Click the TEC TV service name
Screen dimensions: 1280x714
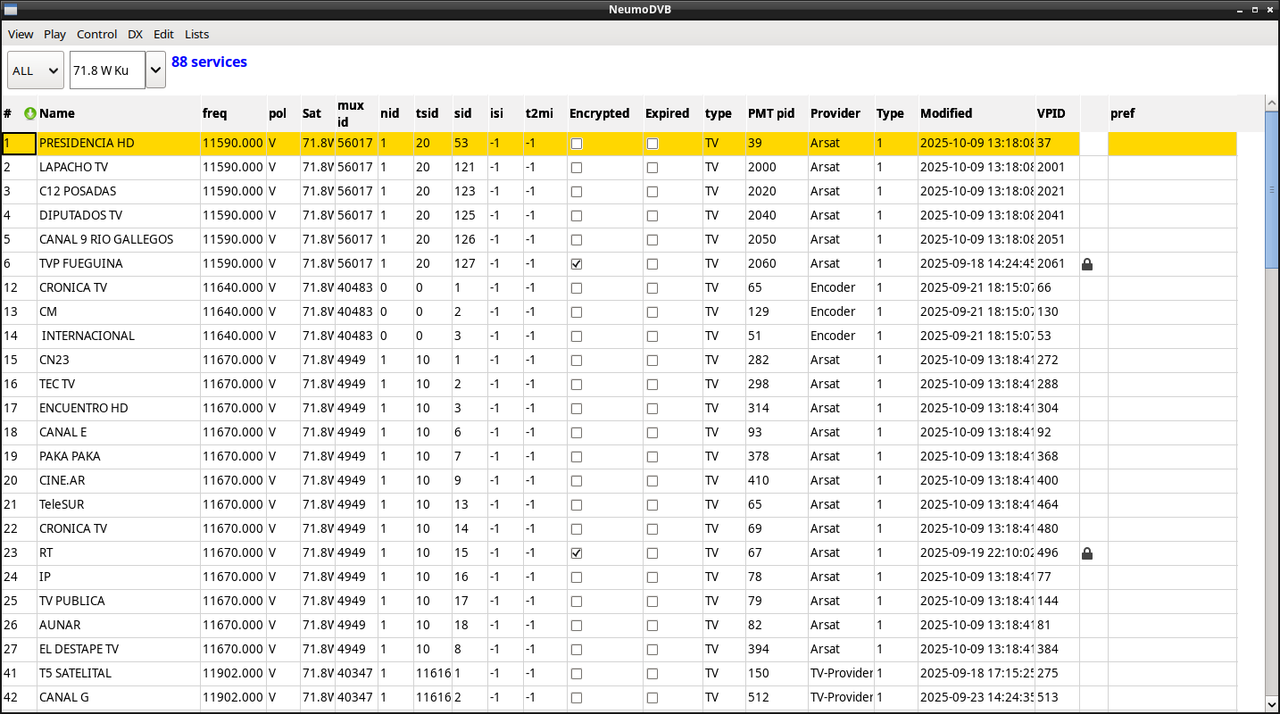click(x=57, y=384)
